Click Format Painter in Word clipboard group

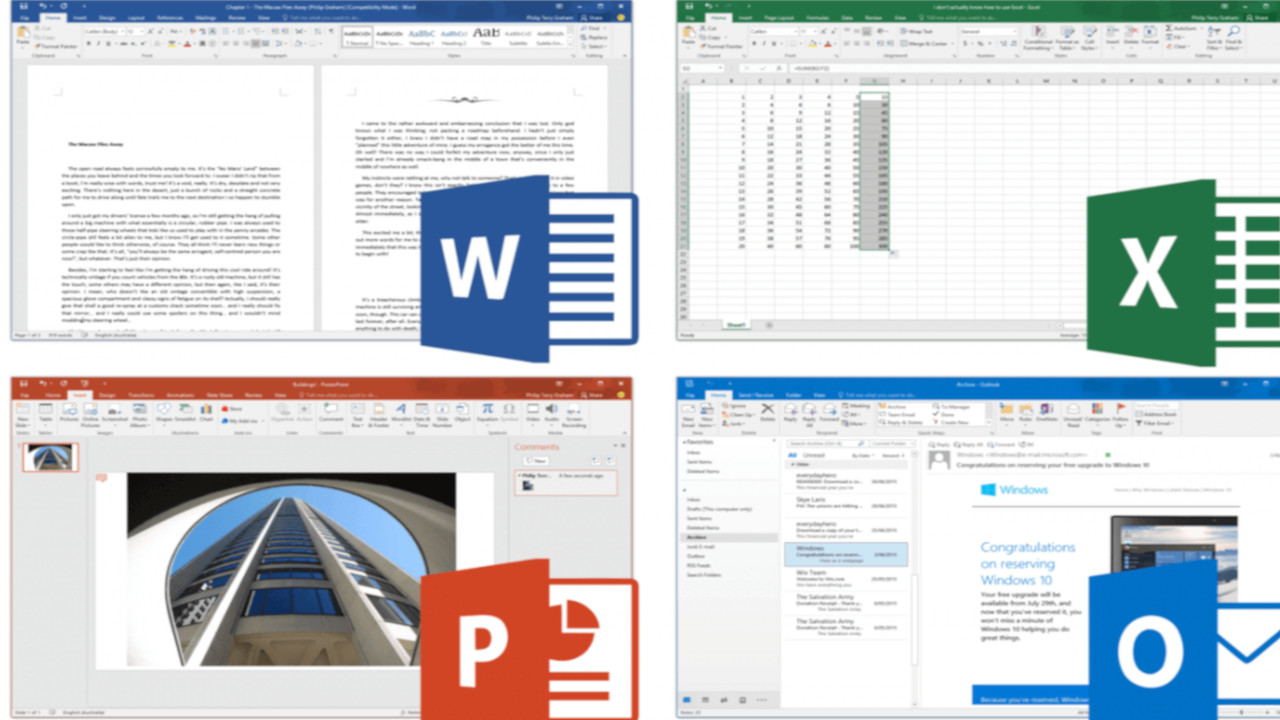click(56, 47)
